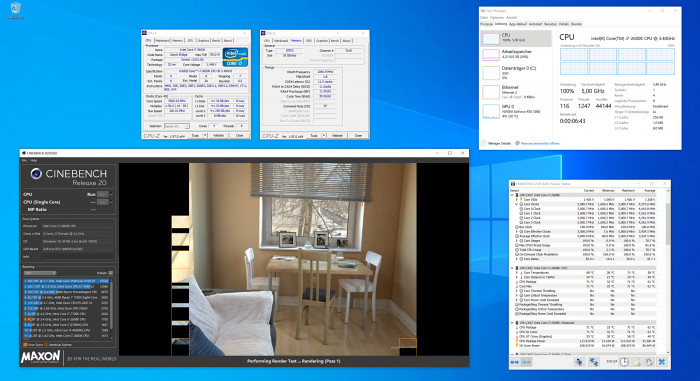Click HWiNFO network remote-monitor toolbar icon
The height and width of the screenshot is (381, 700).
(x=594, y=362)
